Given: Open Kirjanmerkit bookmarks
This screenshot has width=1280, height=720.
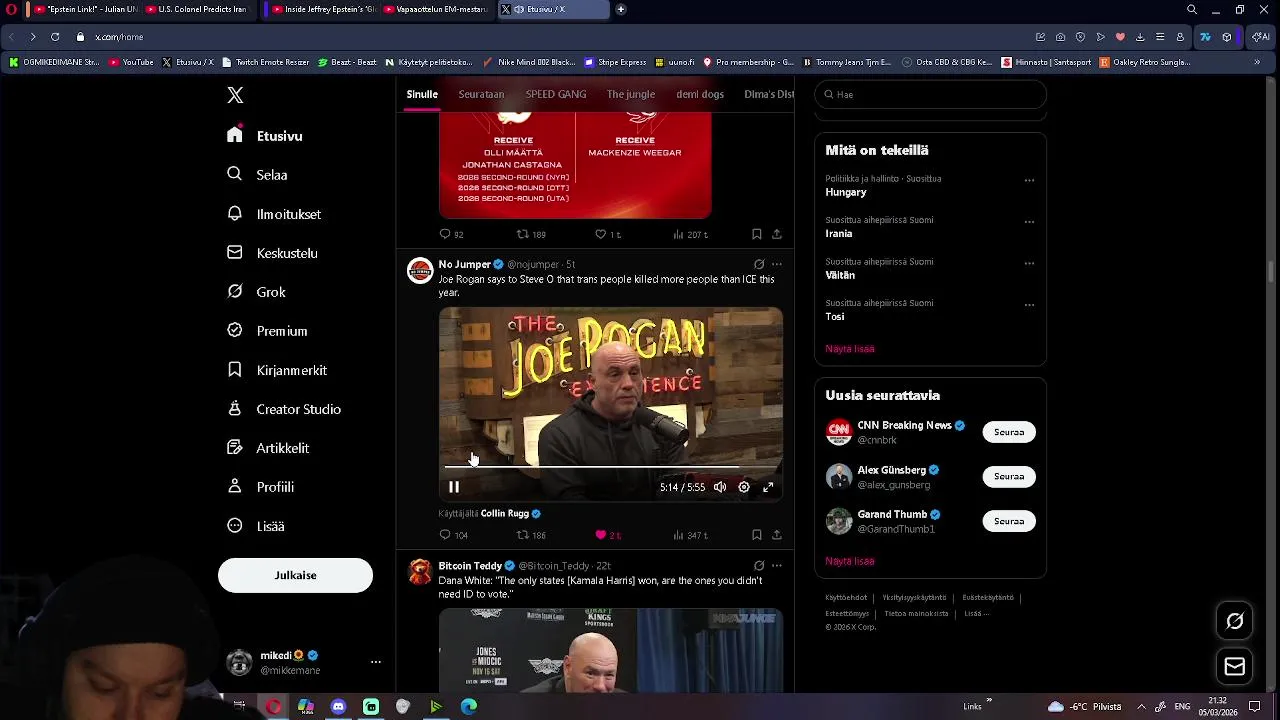Looking at the screenshot, I should [277, 370].
